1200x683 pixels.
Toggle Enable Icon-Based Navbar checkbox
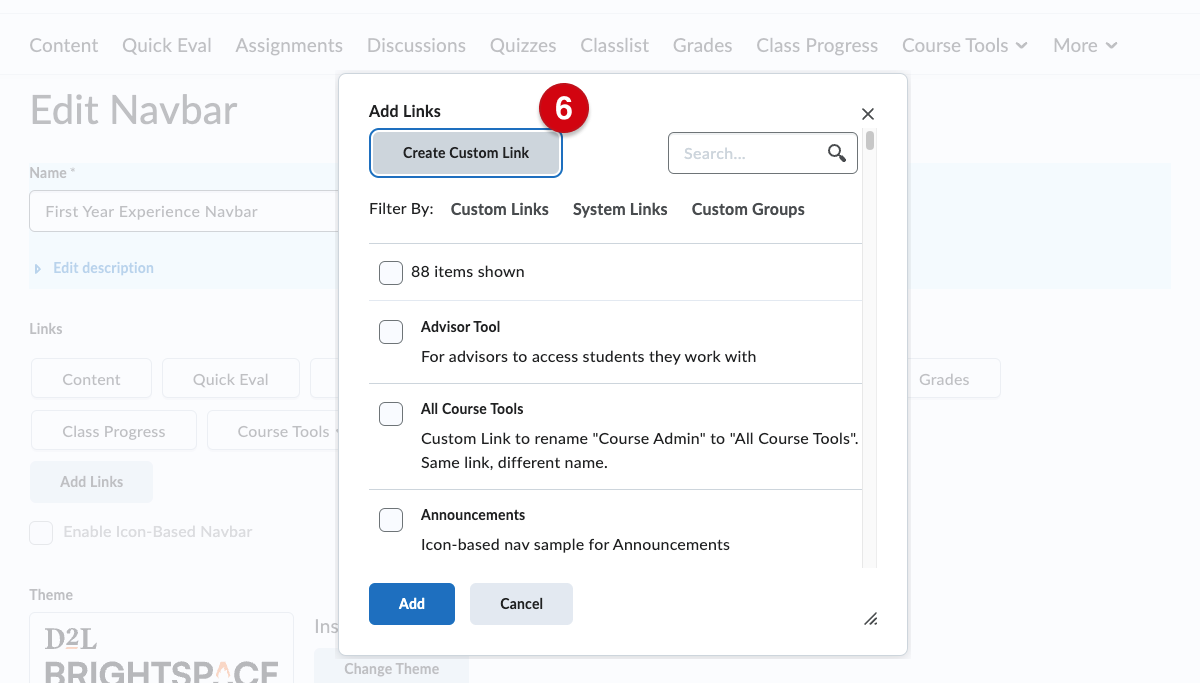point(41,532)
